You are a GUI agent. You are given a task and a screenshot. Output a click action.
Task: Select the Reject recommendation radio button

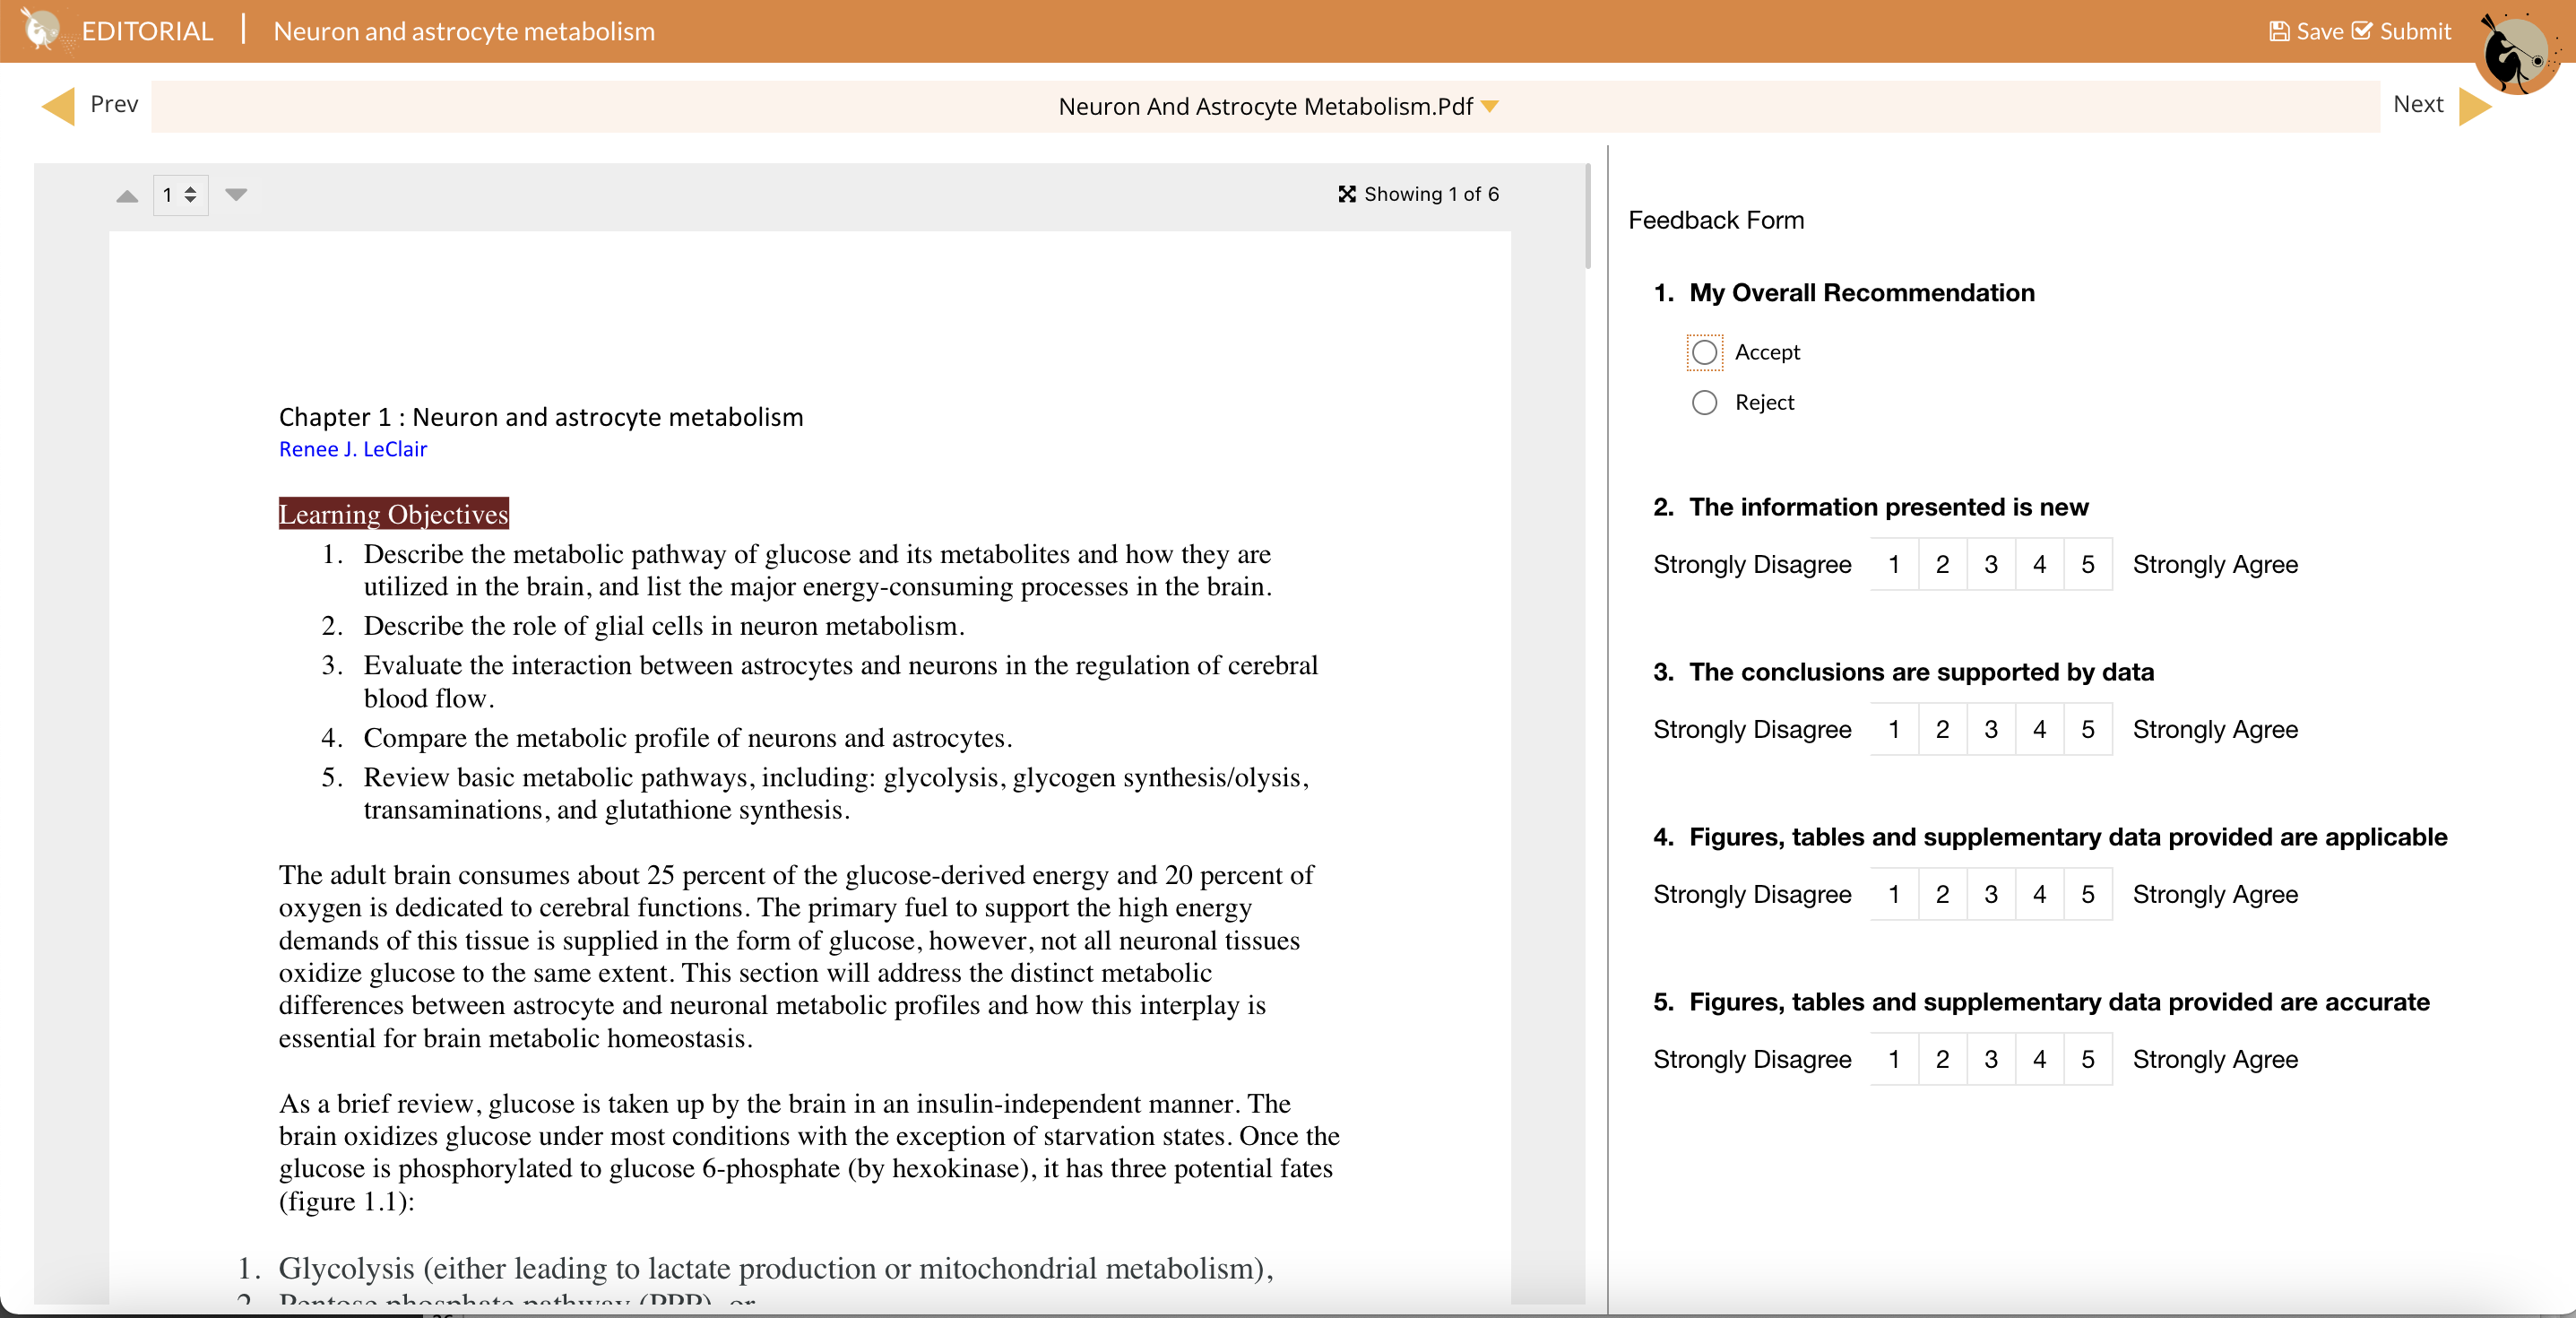pos(1704,402)
